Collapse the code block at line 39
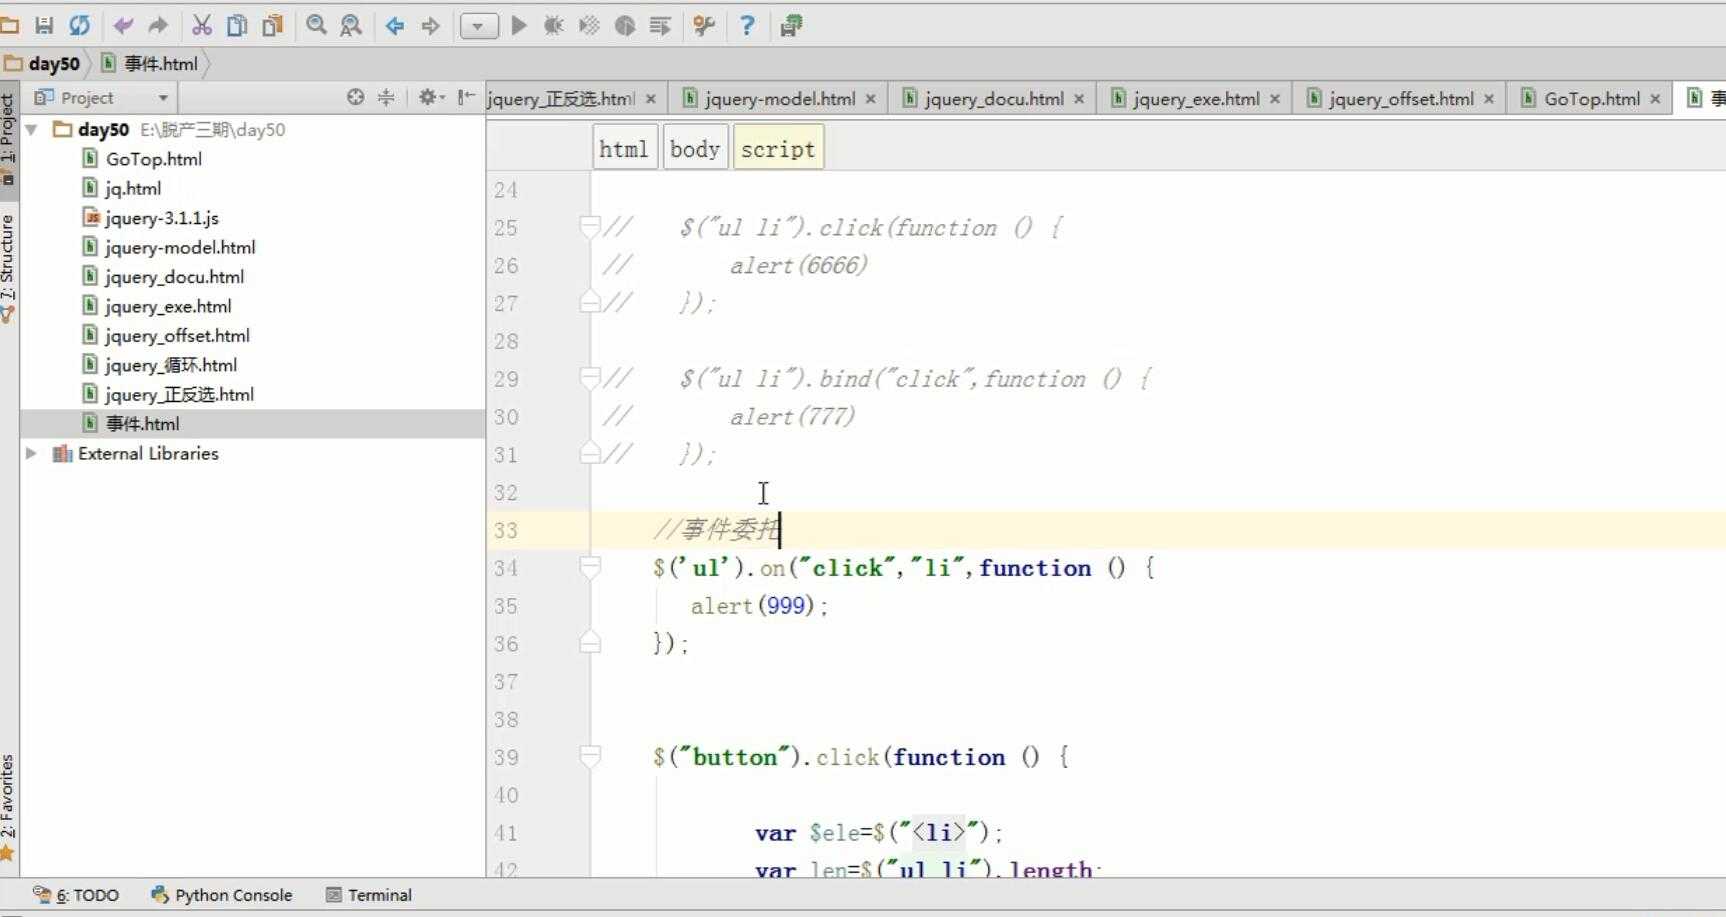Viewport: 1726px width, 917px height. click(x=590, y=757)
